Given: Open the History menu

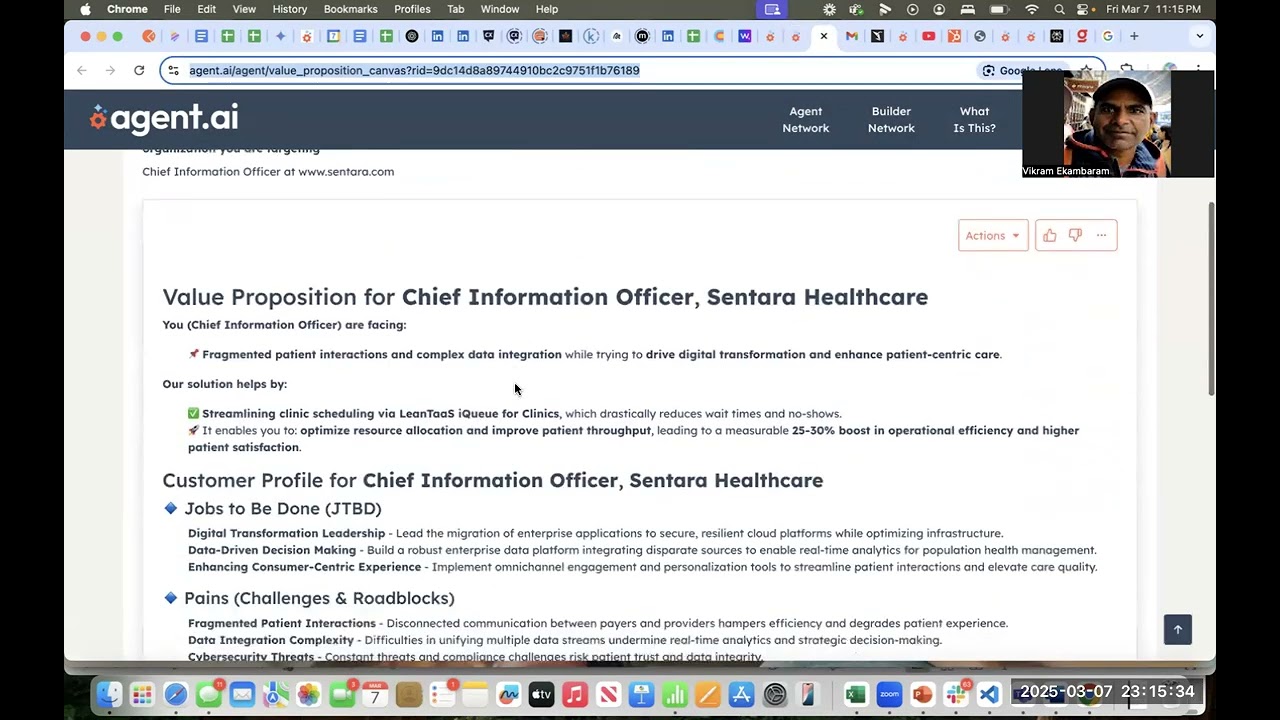Looking at the screenshot, I should point(290,9).
